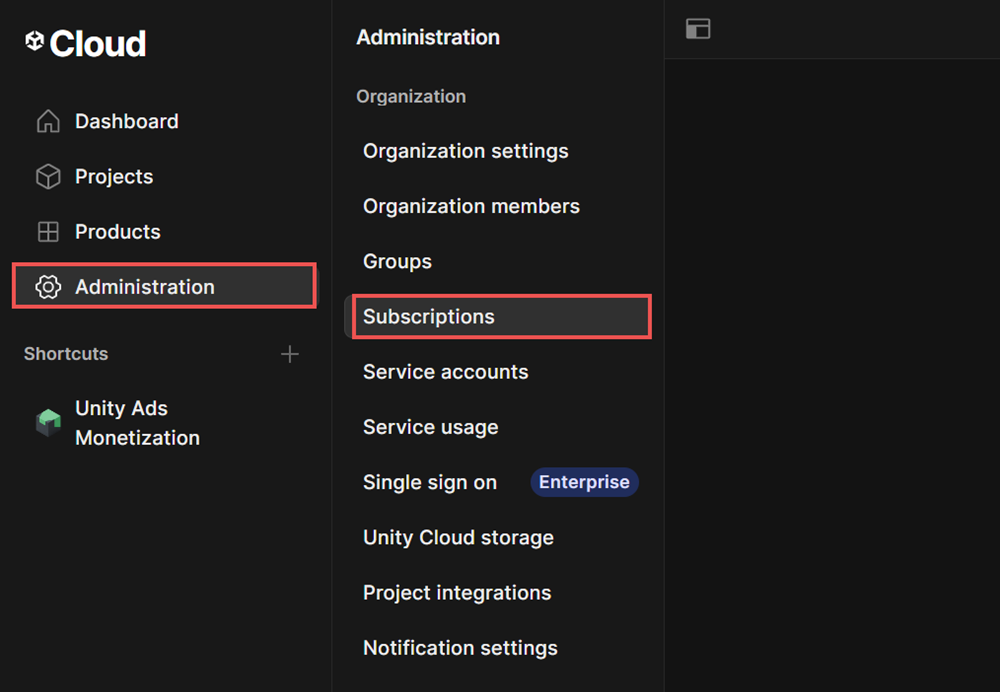Select Administration in the left navigation
Screen dimensions: 1000x692
click(165, 286)
